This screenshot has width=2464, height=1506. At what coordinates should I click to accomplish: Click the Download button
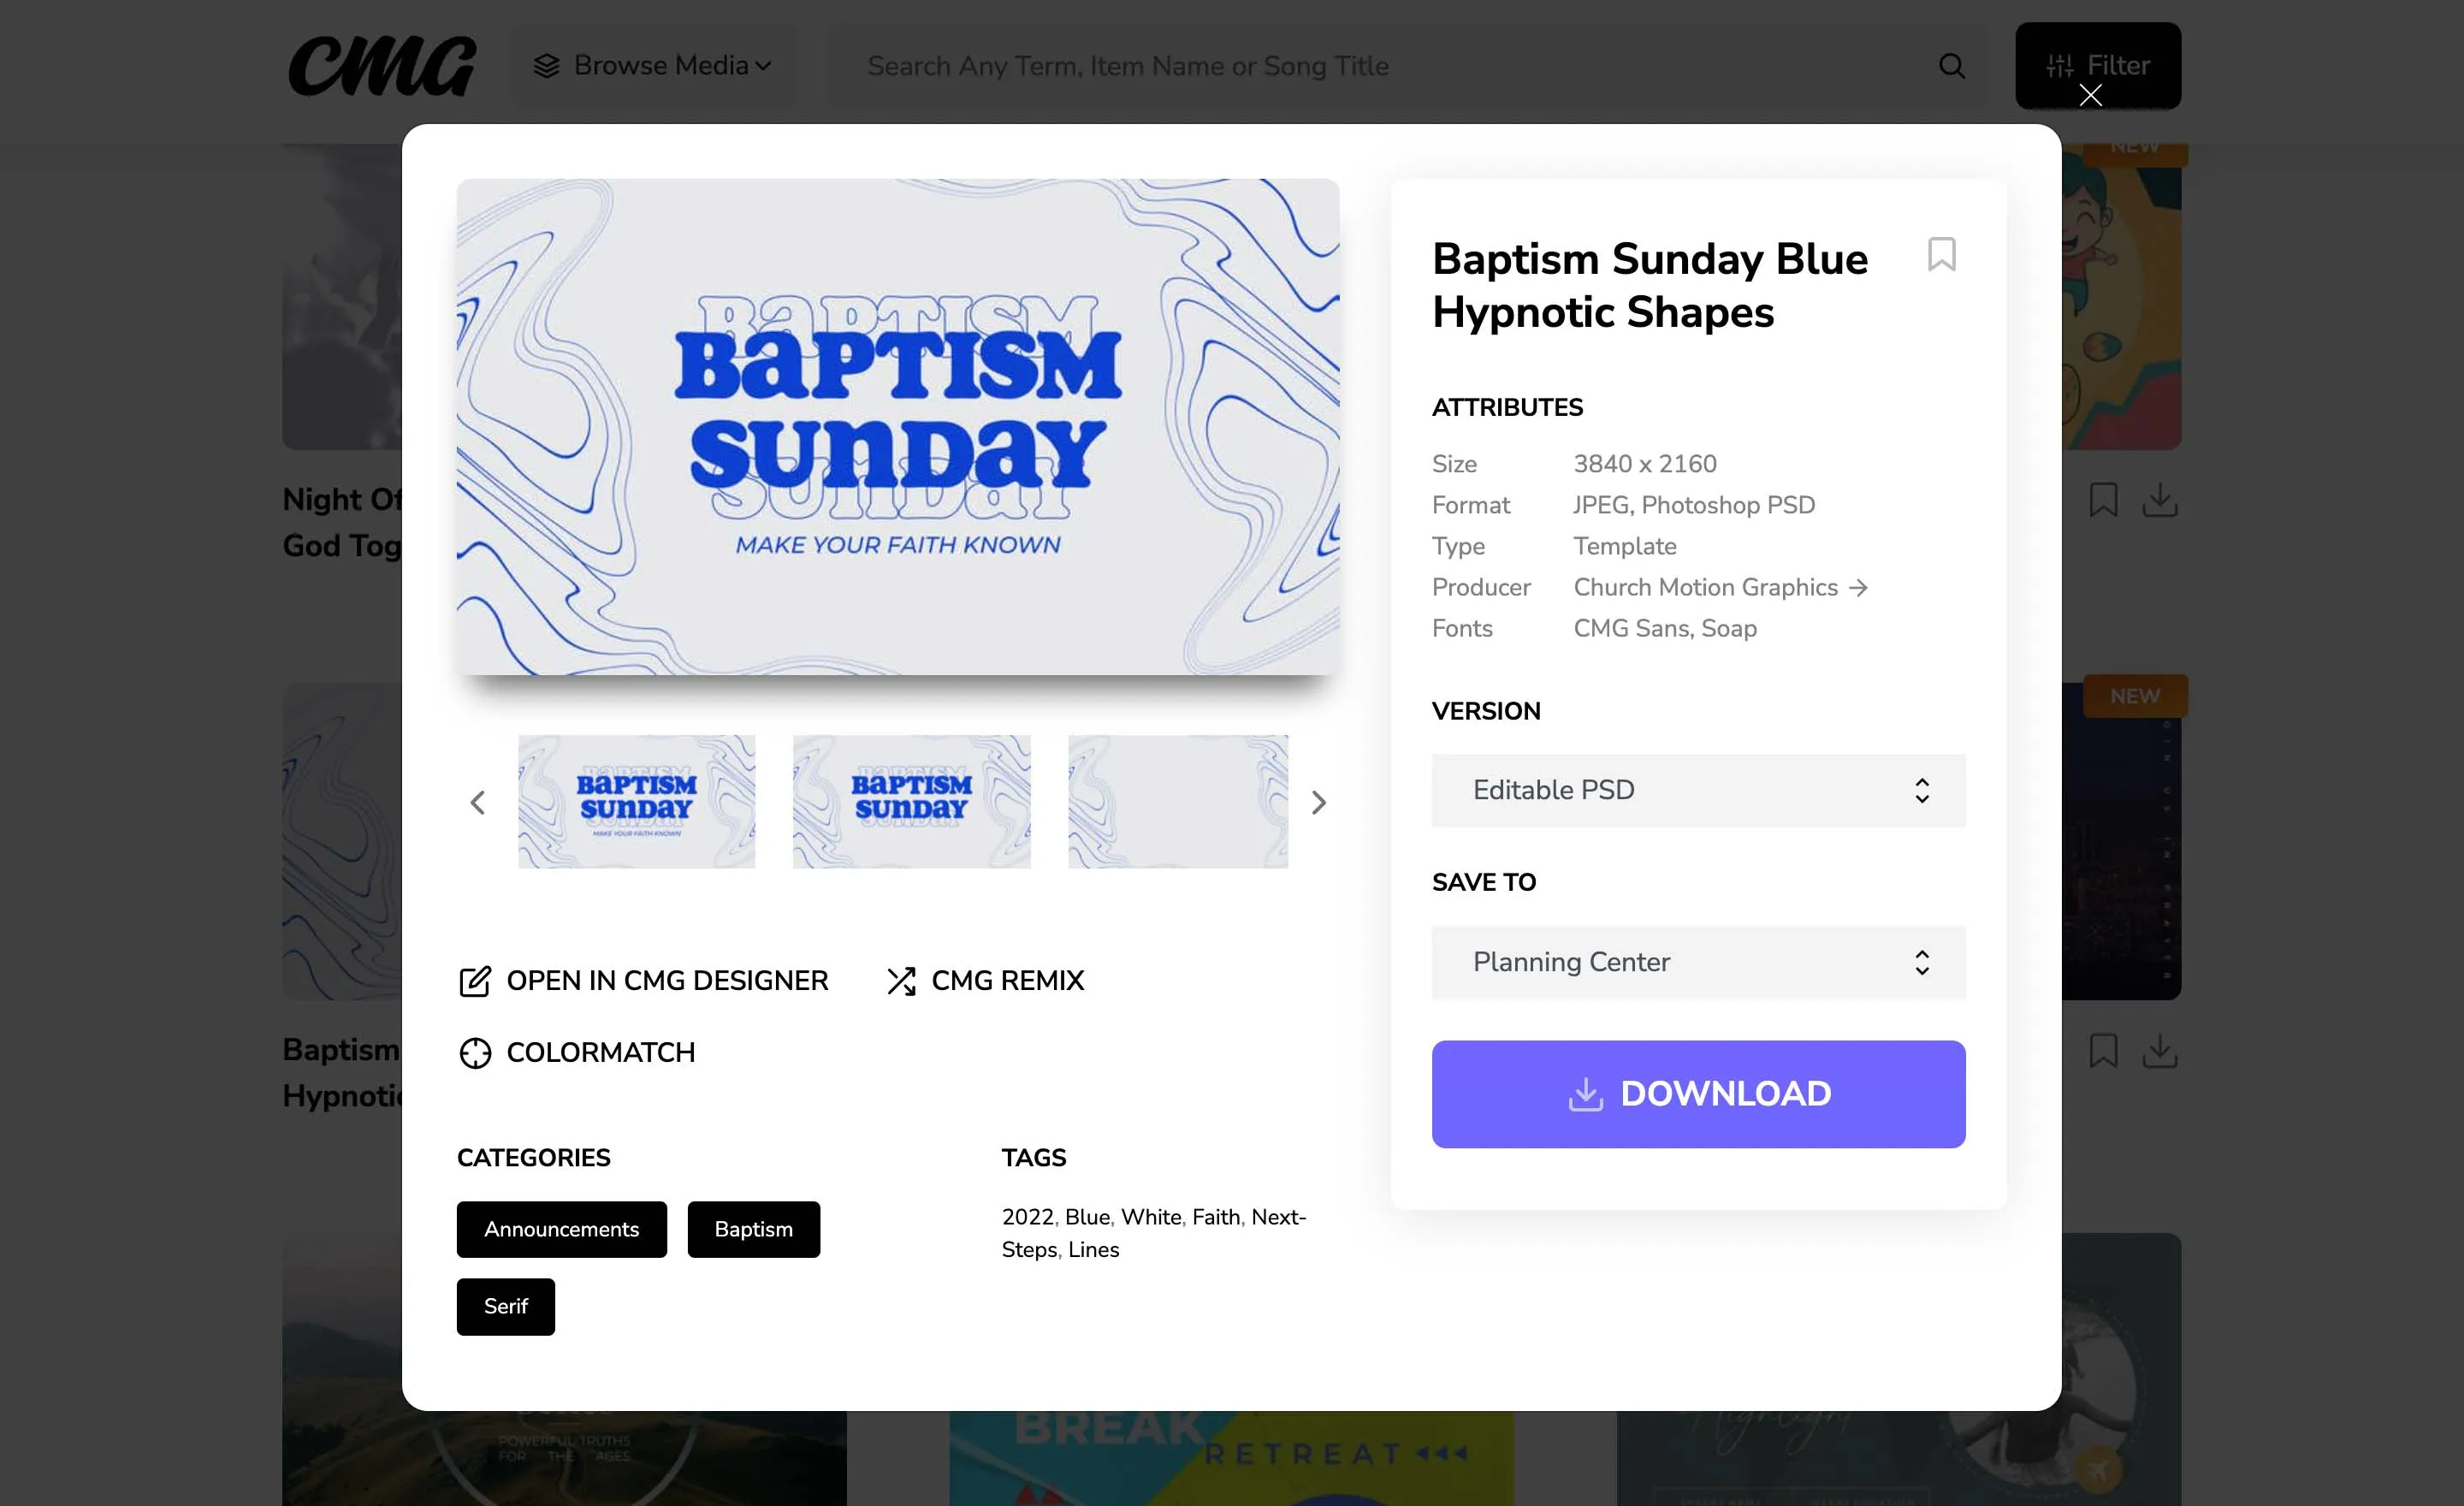coord(1697,1093)
